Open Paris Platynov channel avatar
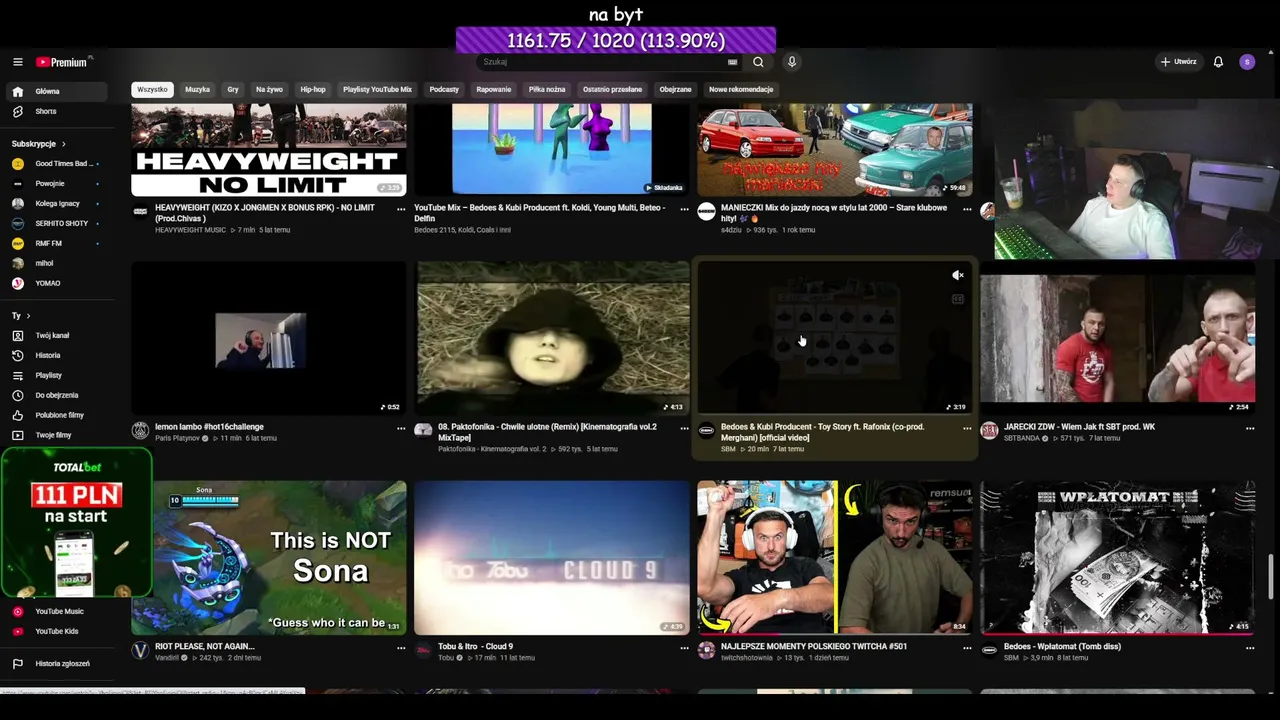The height and width of the screenshot is (720, 1280). (140, 431)
